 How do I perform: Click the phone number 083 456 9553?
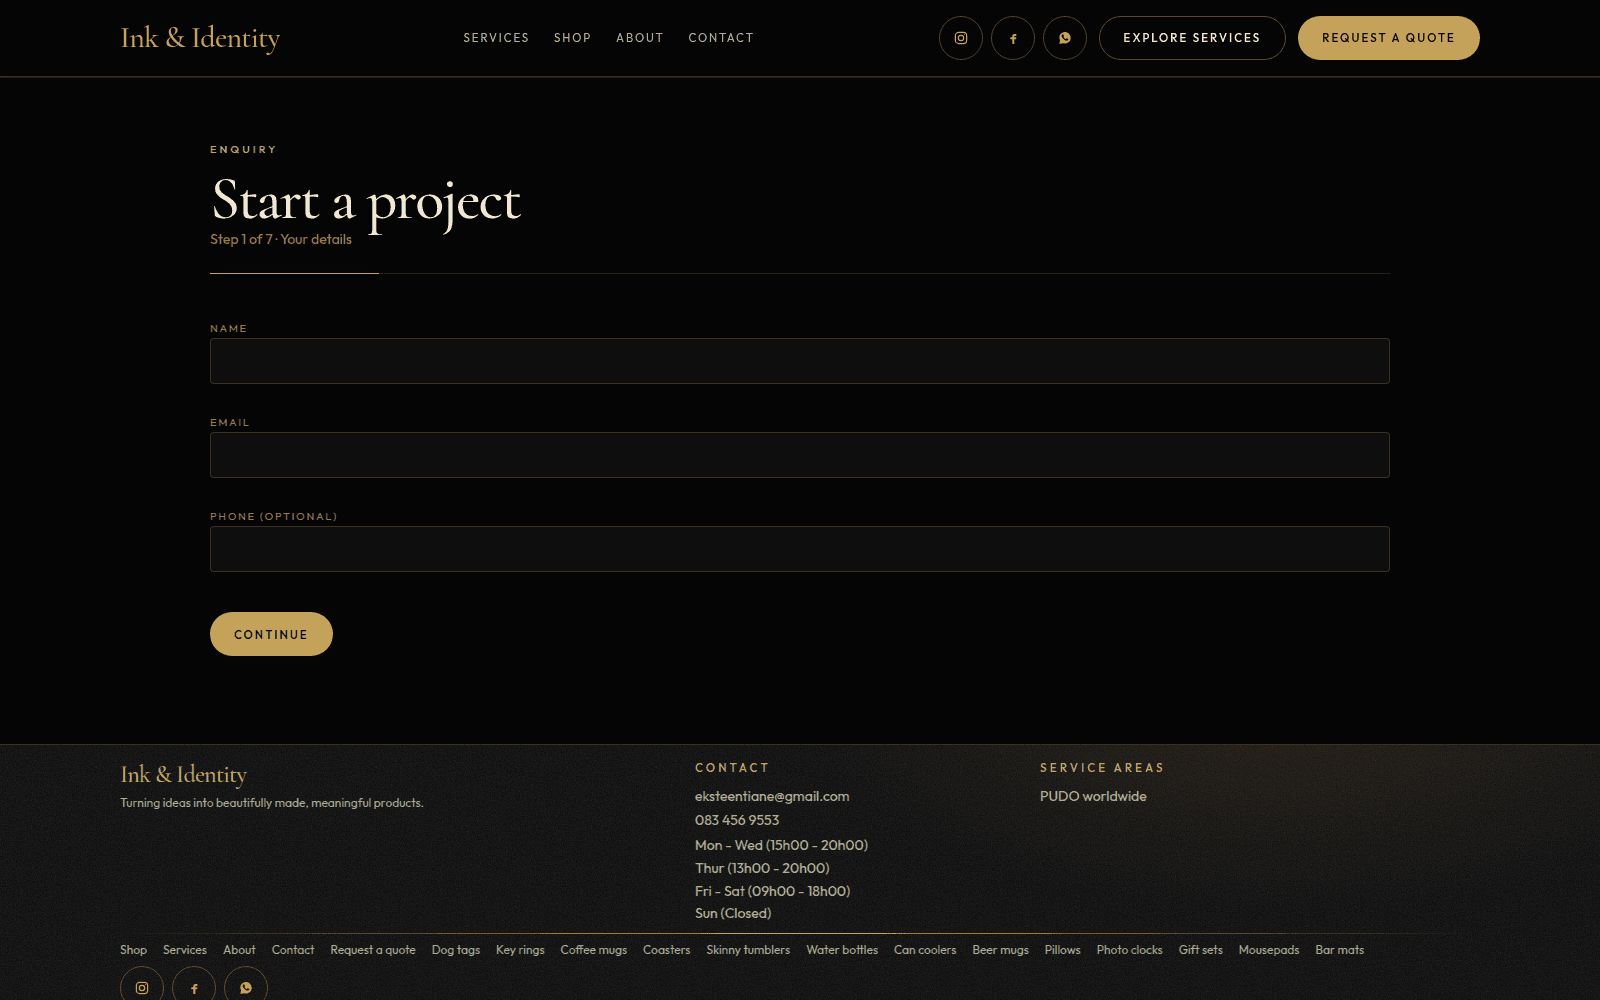(737, 820)
